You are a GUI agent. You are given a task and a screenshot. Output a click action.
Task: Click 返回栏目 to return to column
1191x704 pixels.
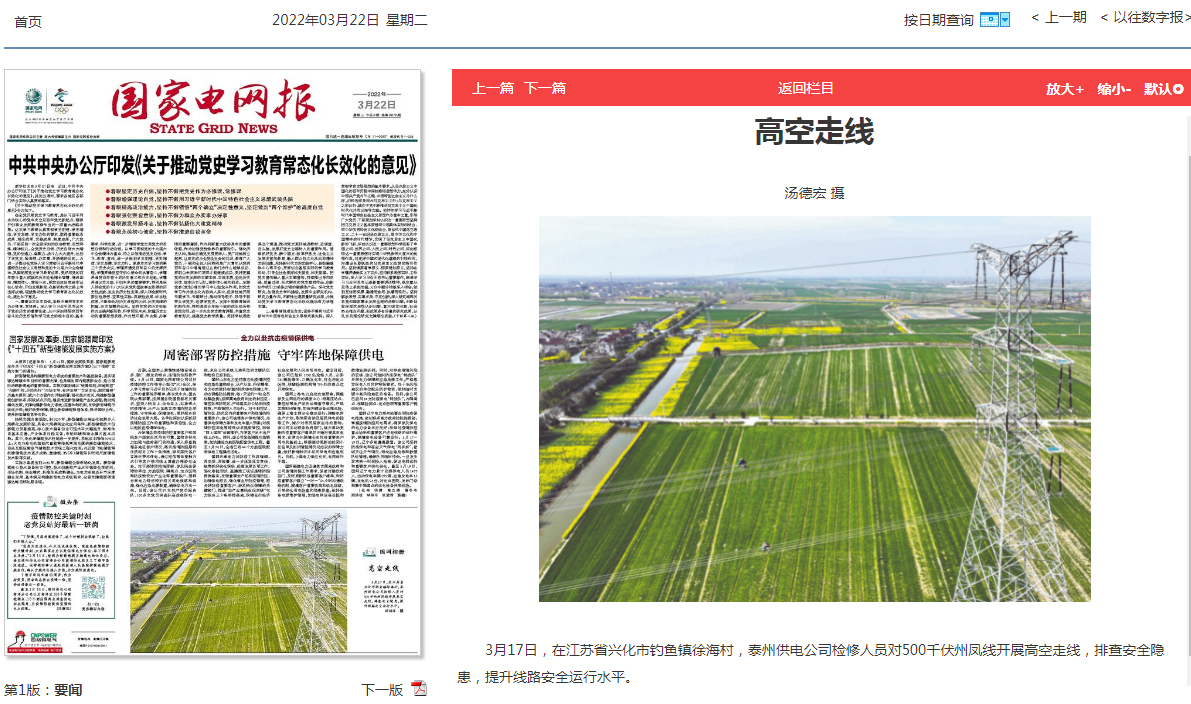(x=806, y=88)
